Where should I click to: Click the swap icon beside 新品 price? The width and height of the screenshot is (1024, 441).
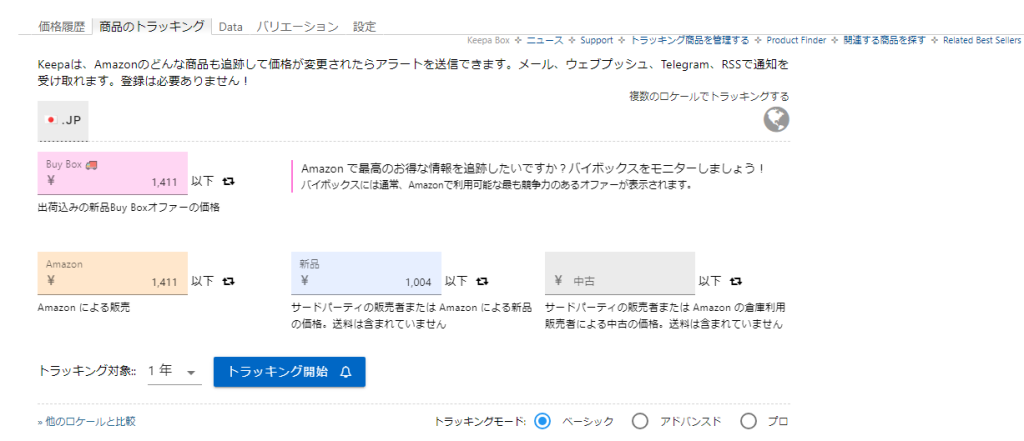[483, 281]
